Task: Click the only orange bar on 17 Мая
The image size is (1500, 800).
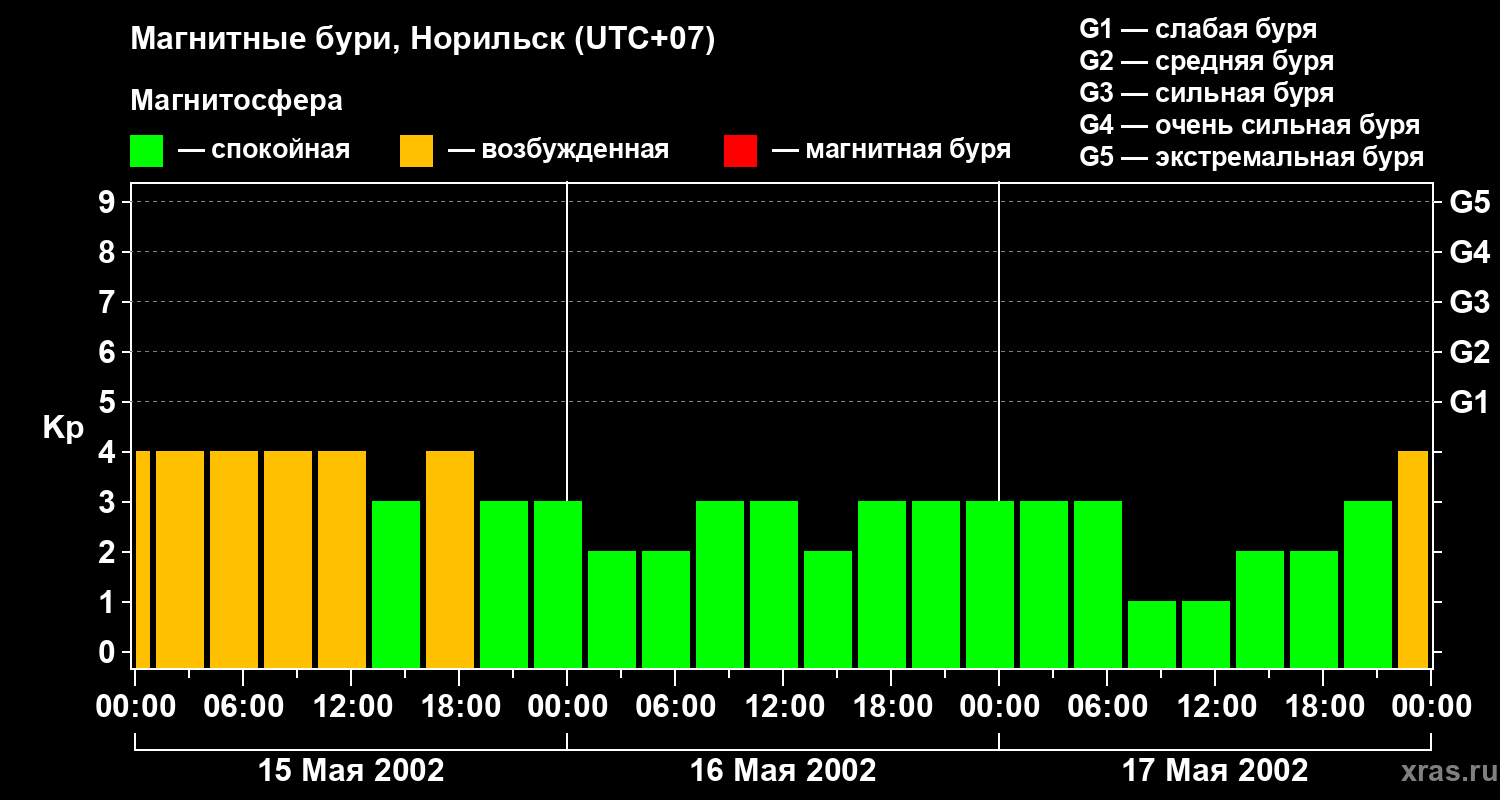Action: point(1413,560)
